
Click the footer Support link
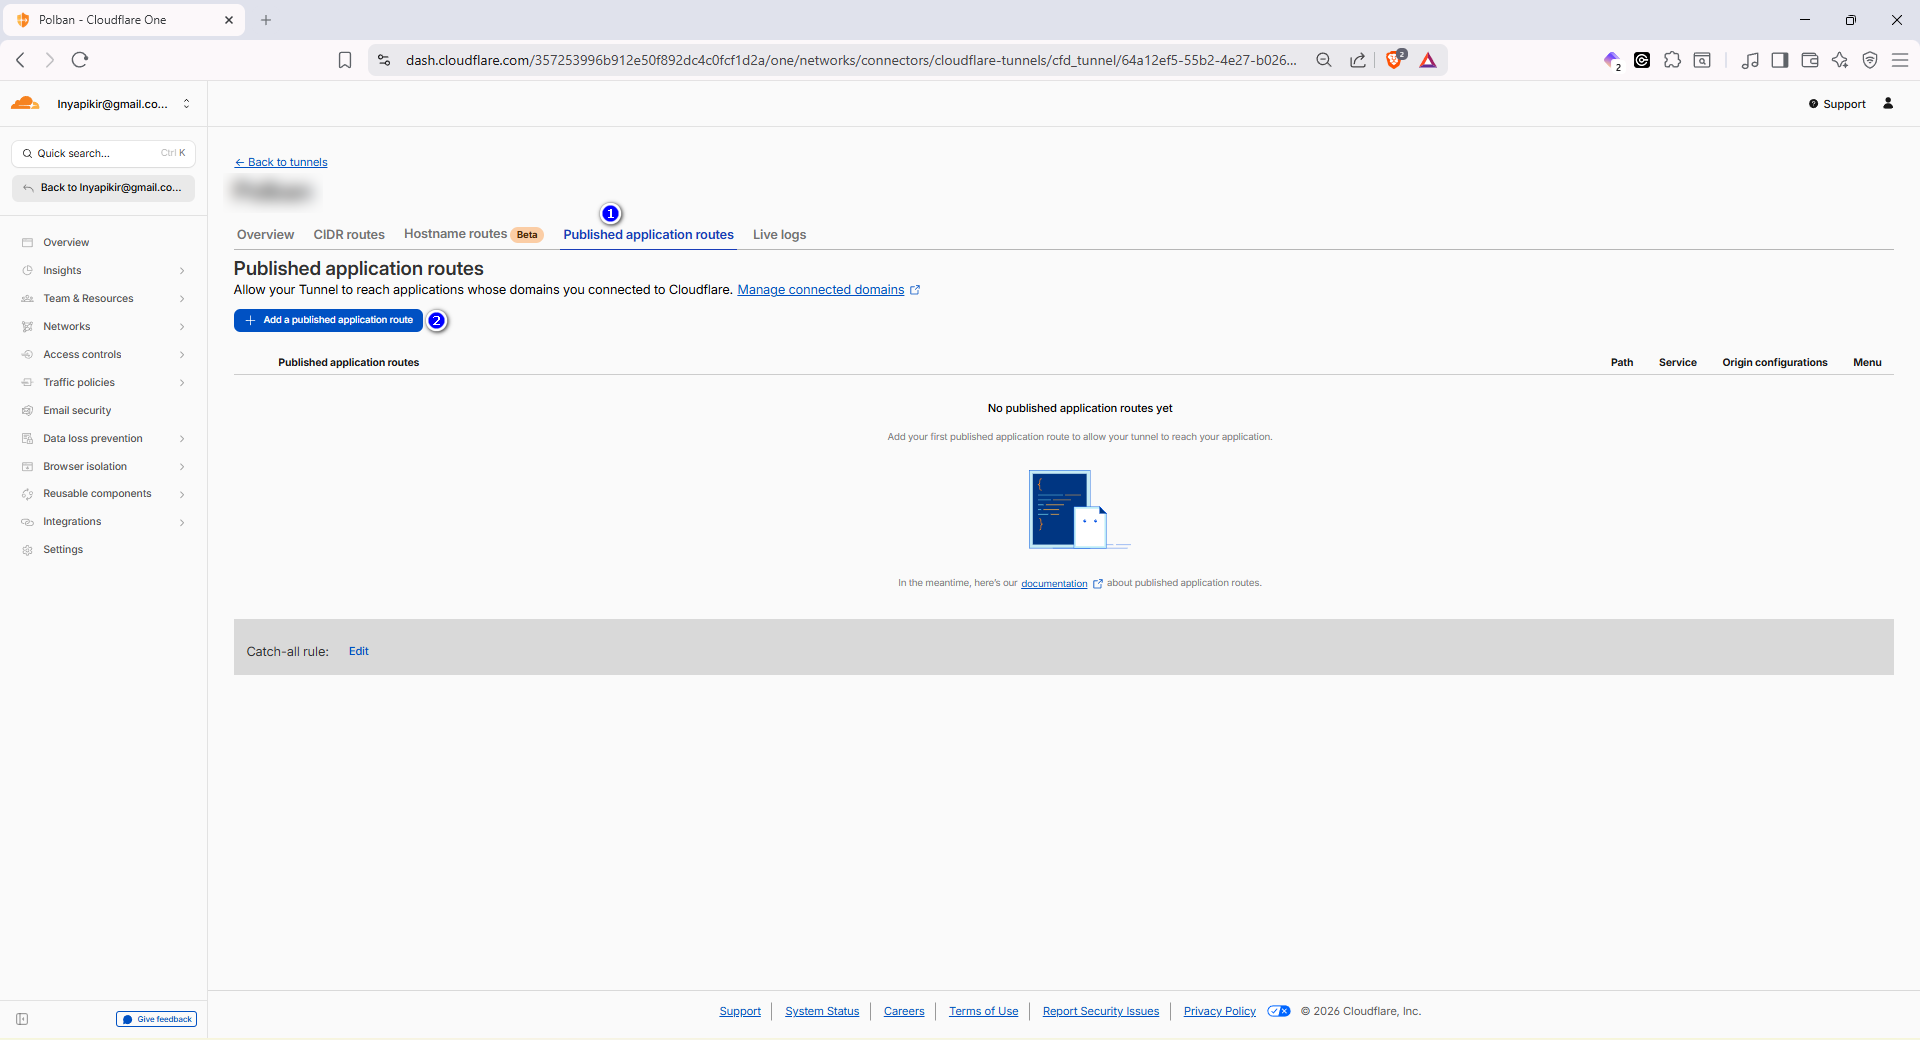tap(740, 1011)
